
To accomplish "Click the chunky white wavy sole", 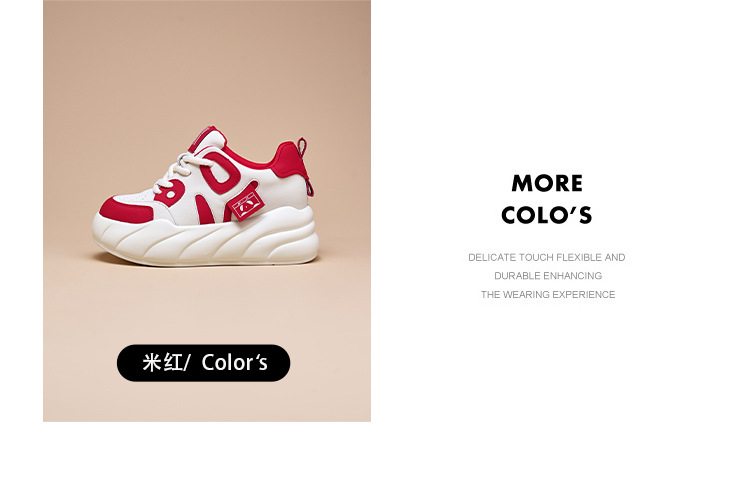I will pyautogui.click(x=206, y=238).
